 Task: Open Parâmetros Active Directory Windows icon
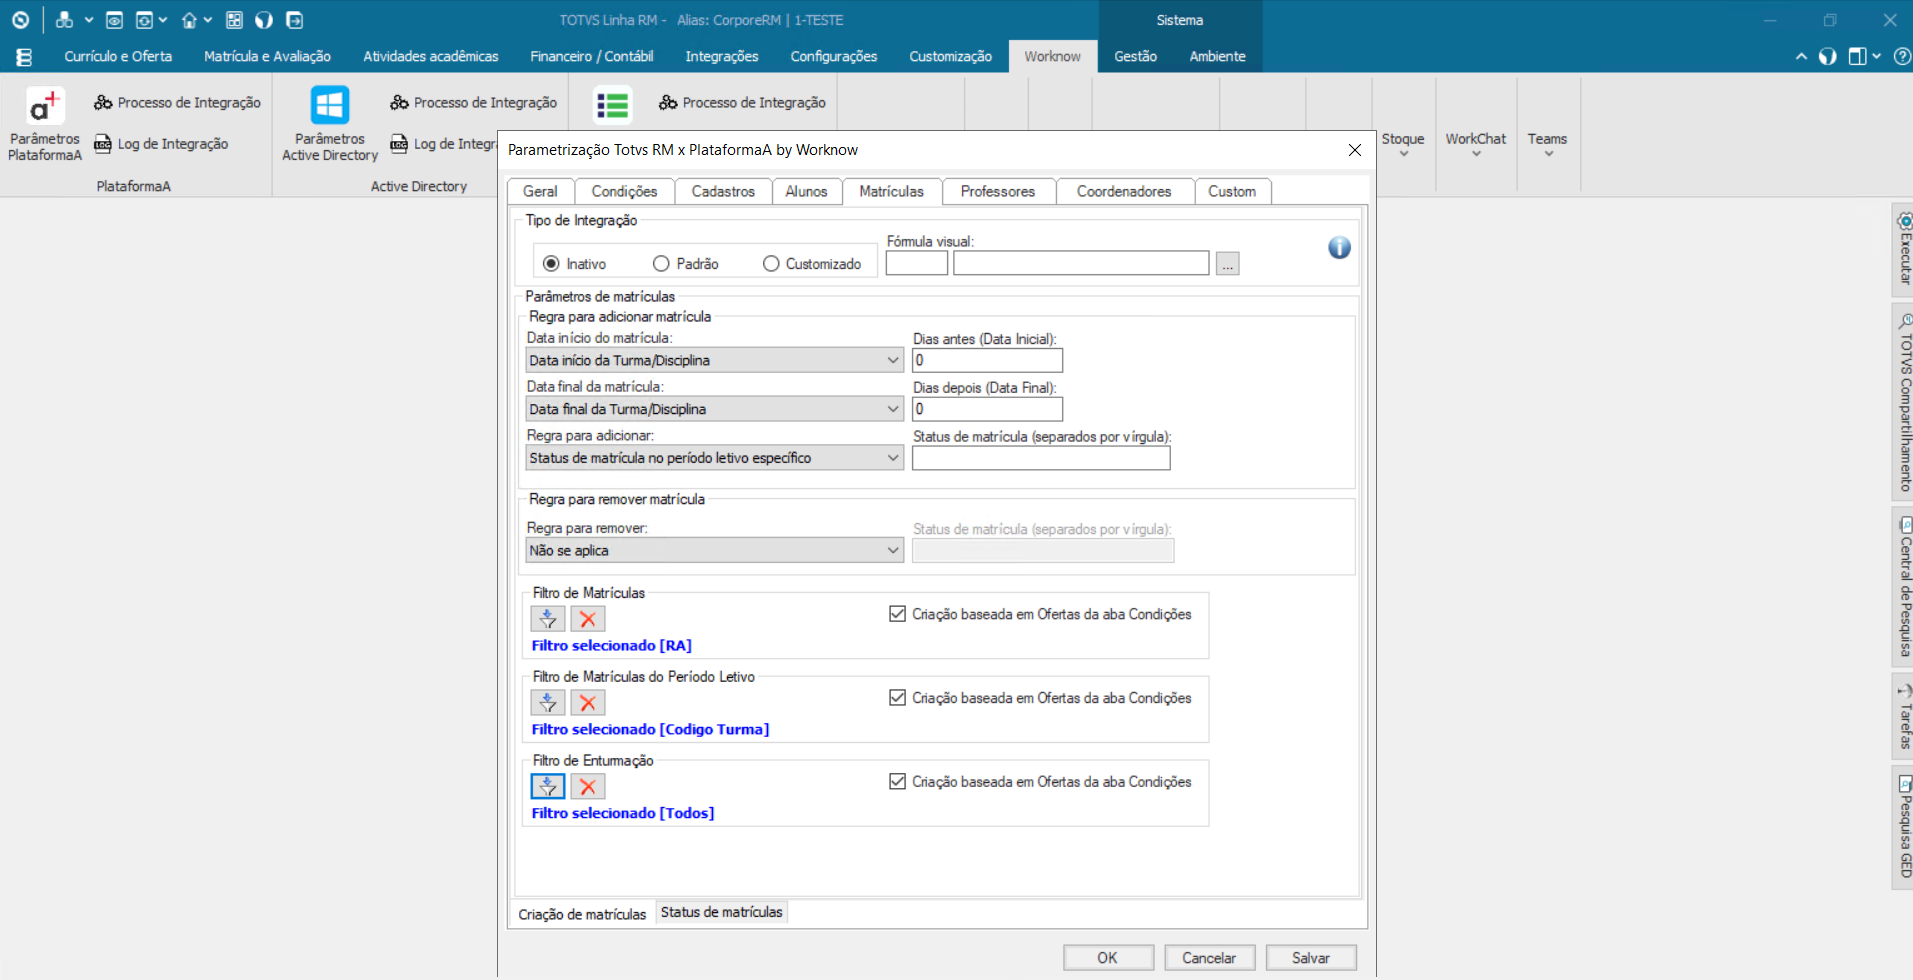click(329, 106)
